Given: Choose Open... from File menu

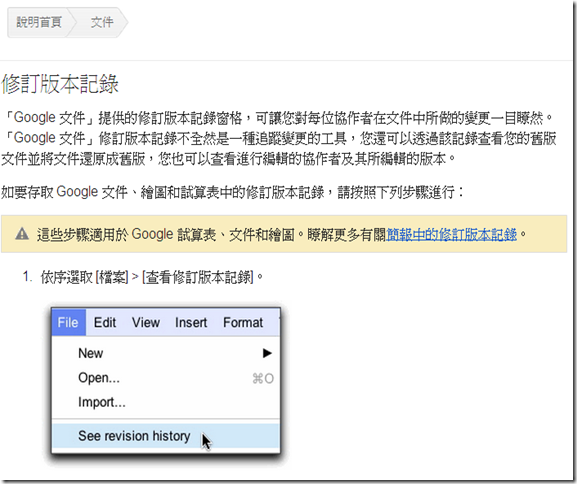Looking at the screenshot, I should tap(166, 378).
